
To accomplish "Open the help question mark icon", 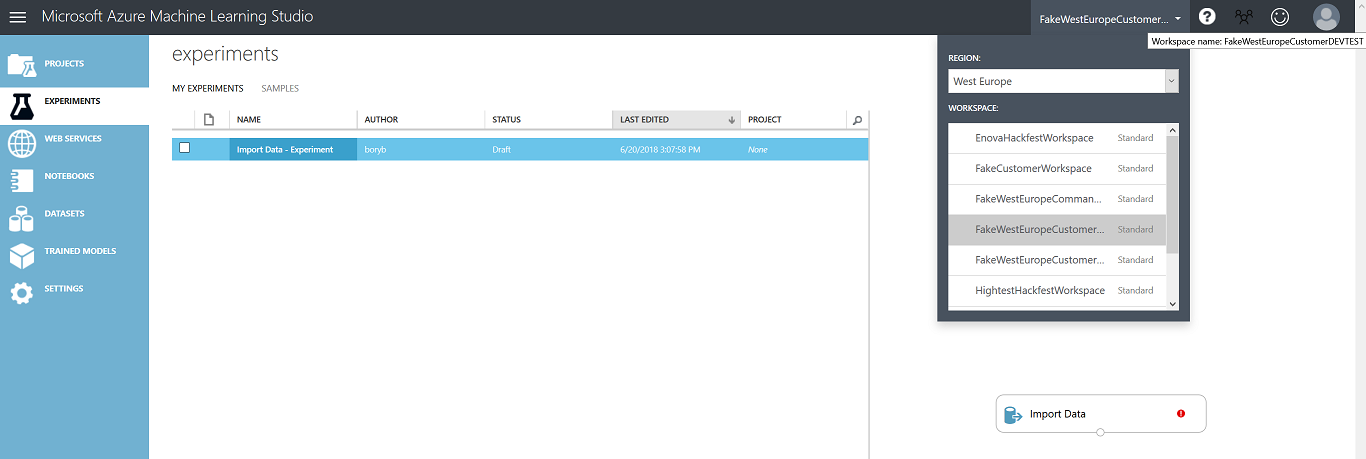I will tap(1208, 17).
